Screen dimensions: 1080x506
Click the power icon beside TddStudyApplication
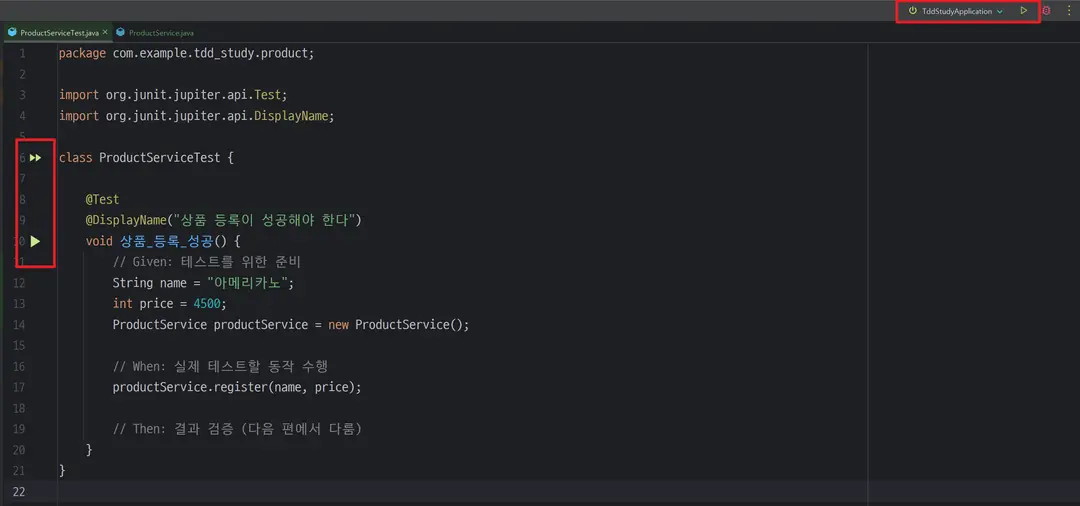point(912,11)
